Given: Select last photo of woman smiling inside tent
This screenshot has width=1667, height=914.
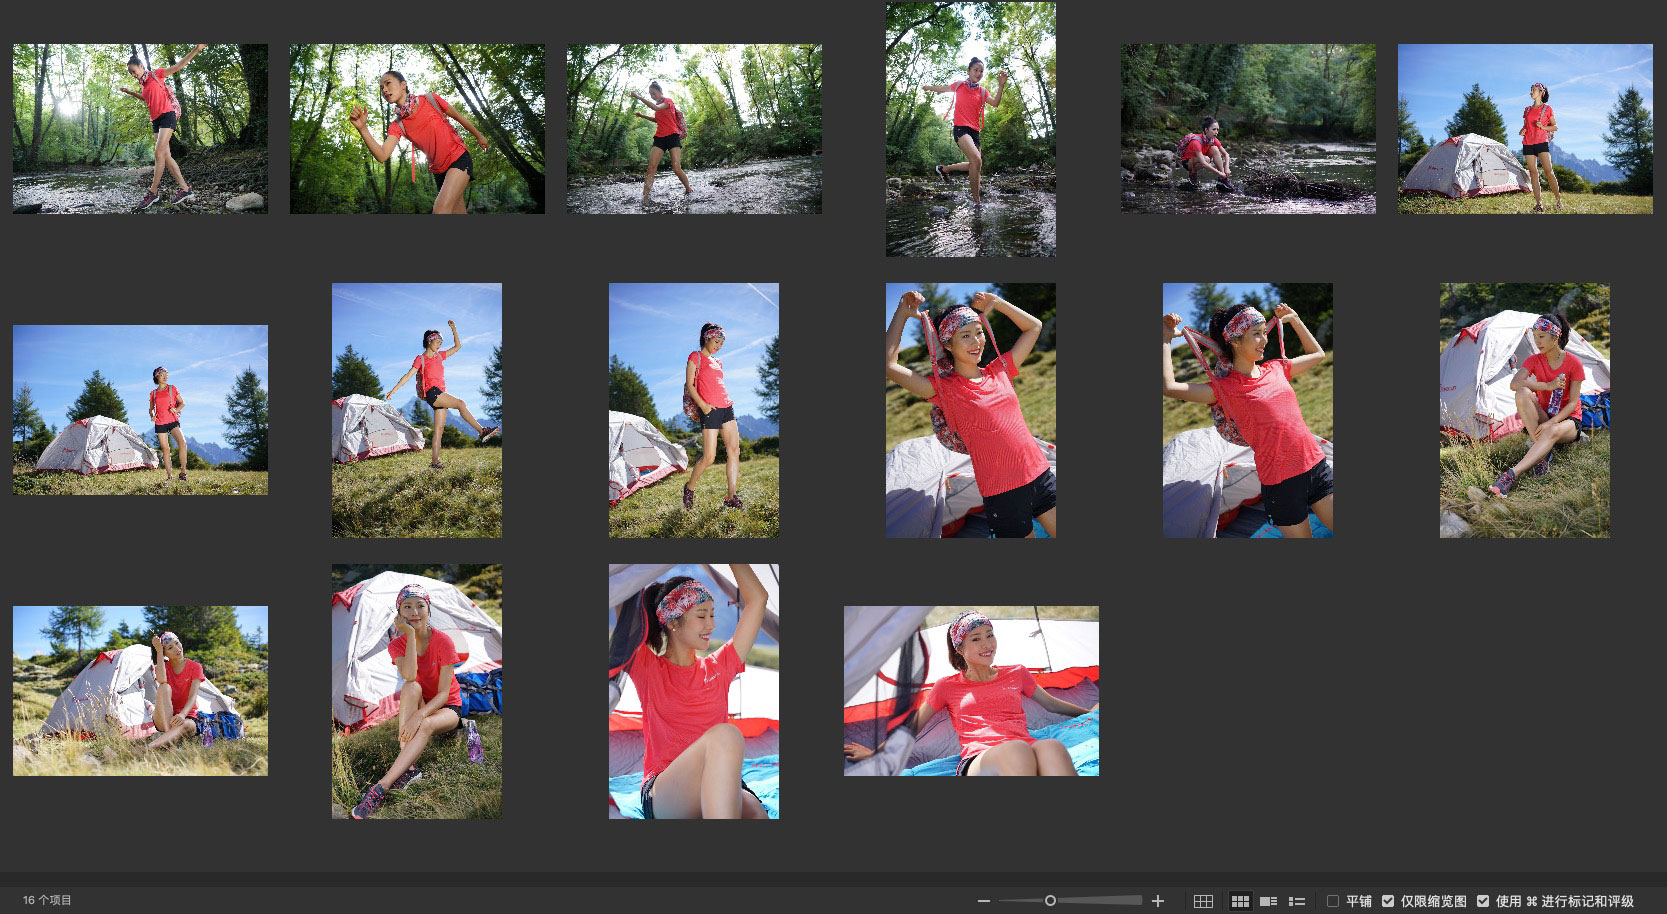Looking at the screenshot, I should (x=971, y=690).
